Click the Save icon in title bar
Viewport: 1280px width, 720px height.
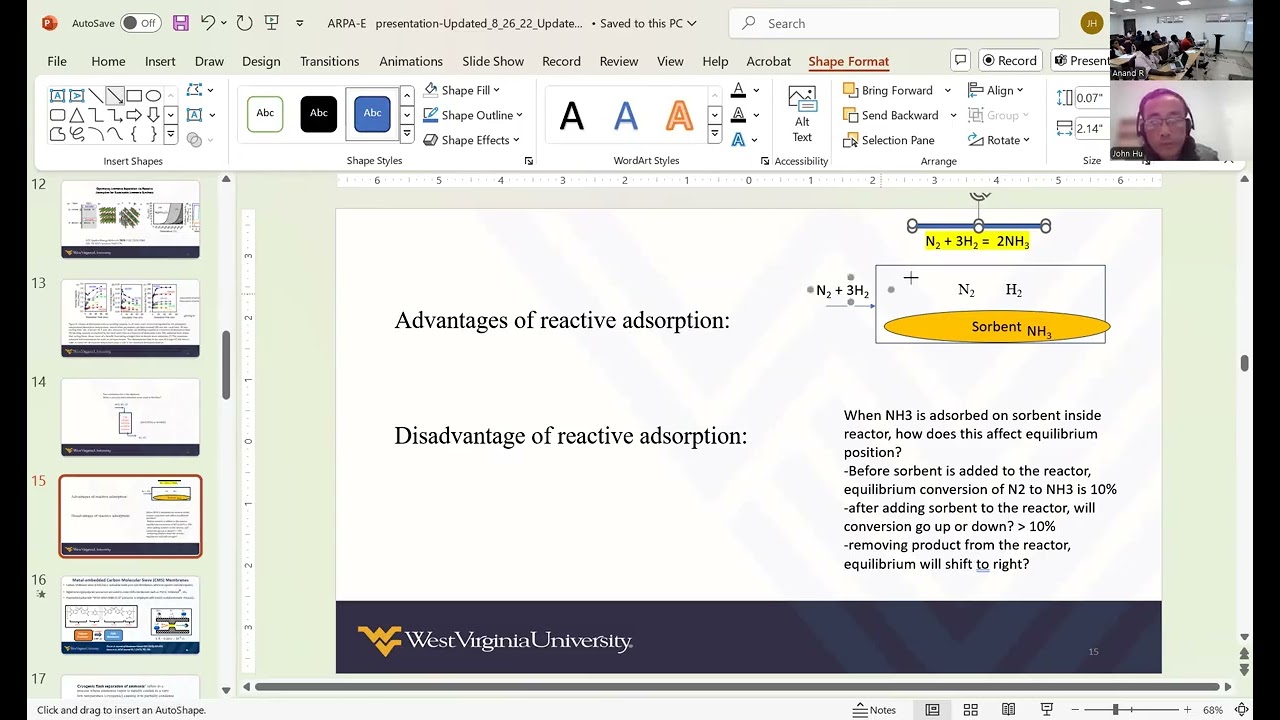tap(180, 23)
